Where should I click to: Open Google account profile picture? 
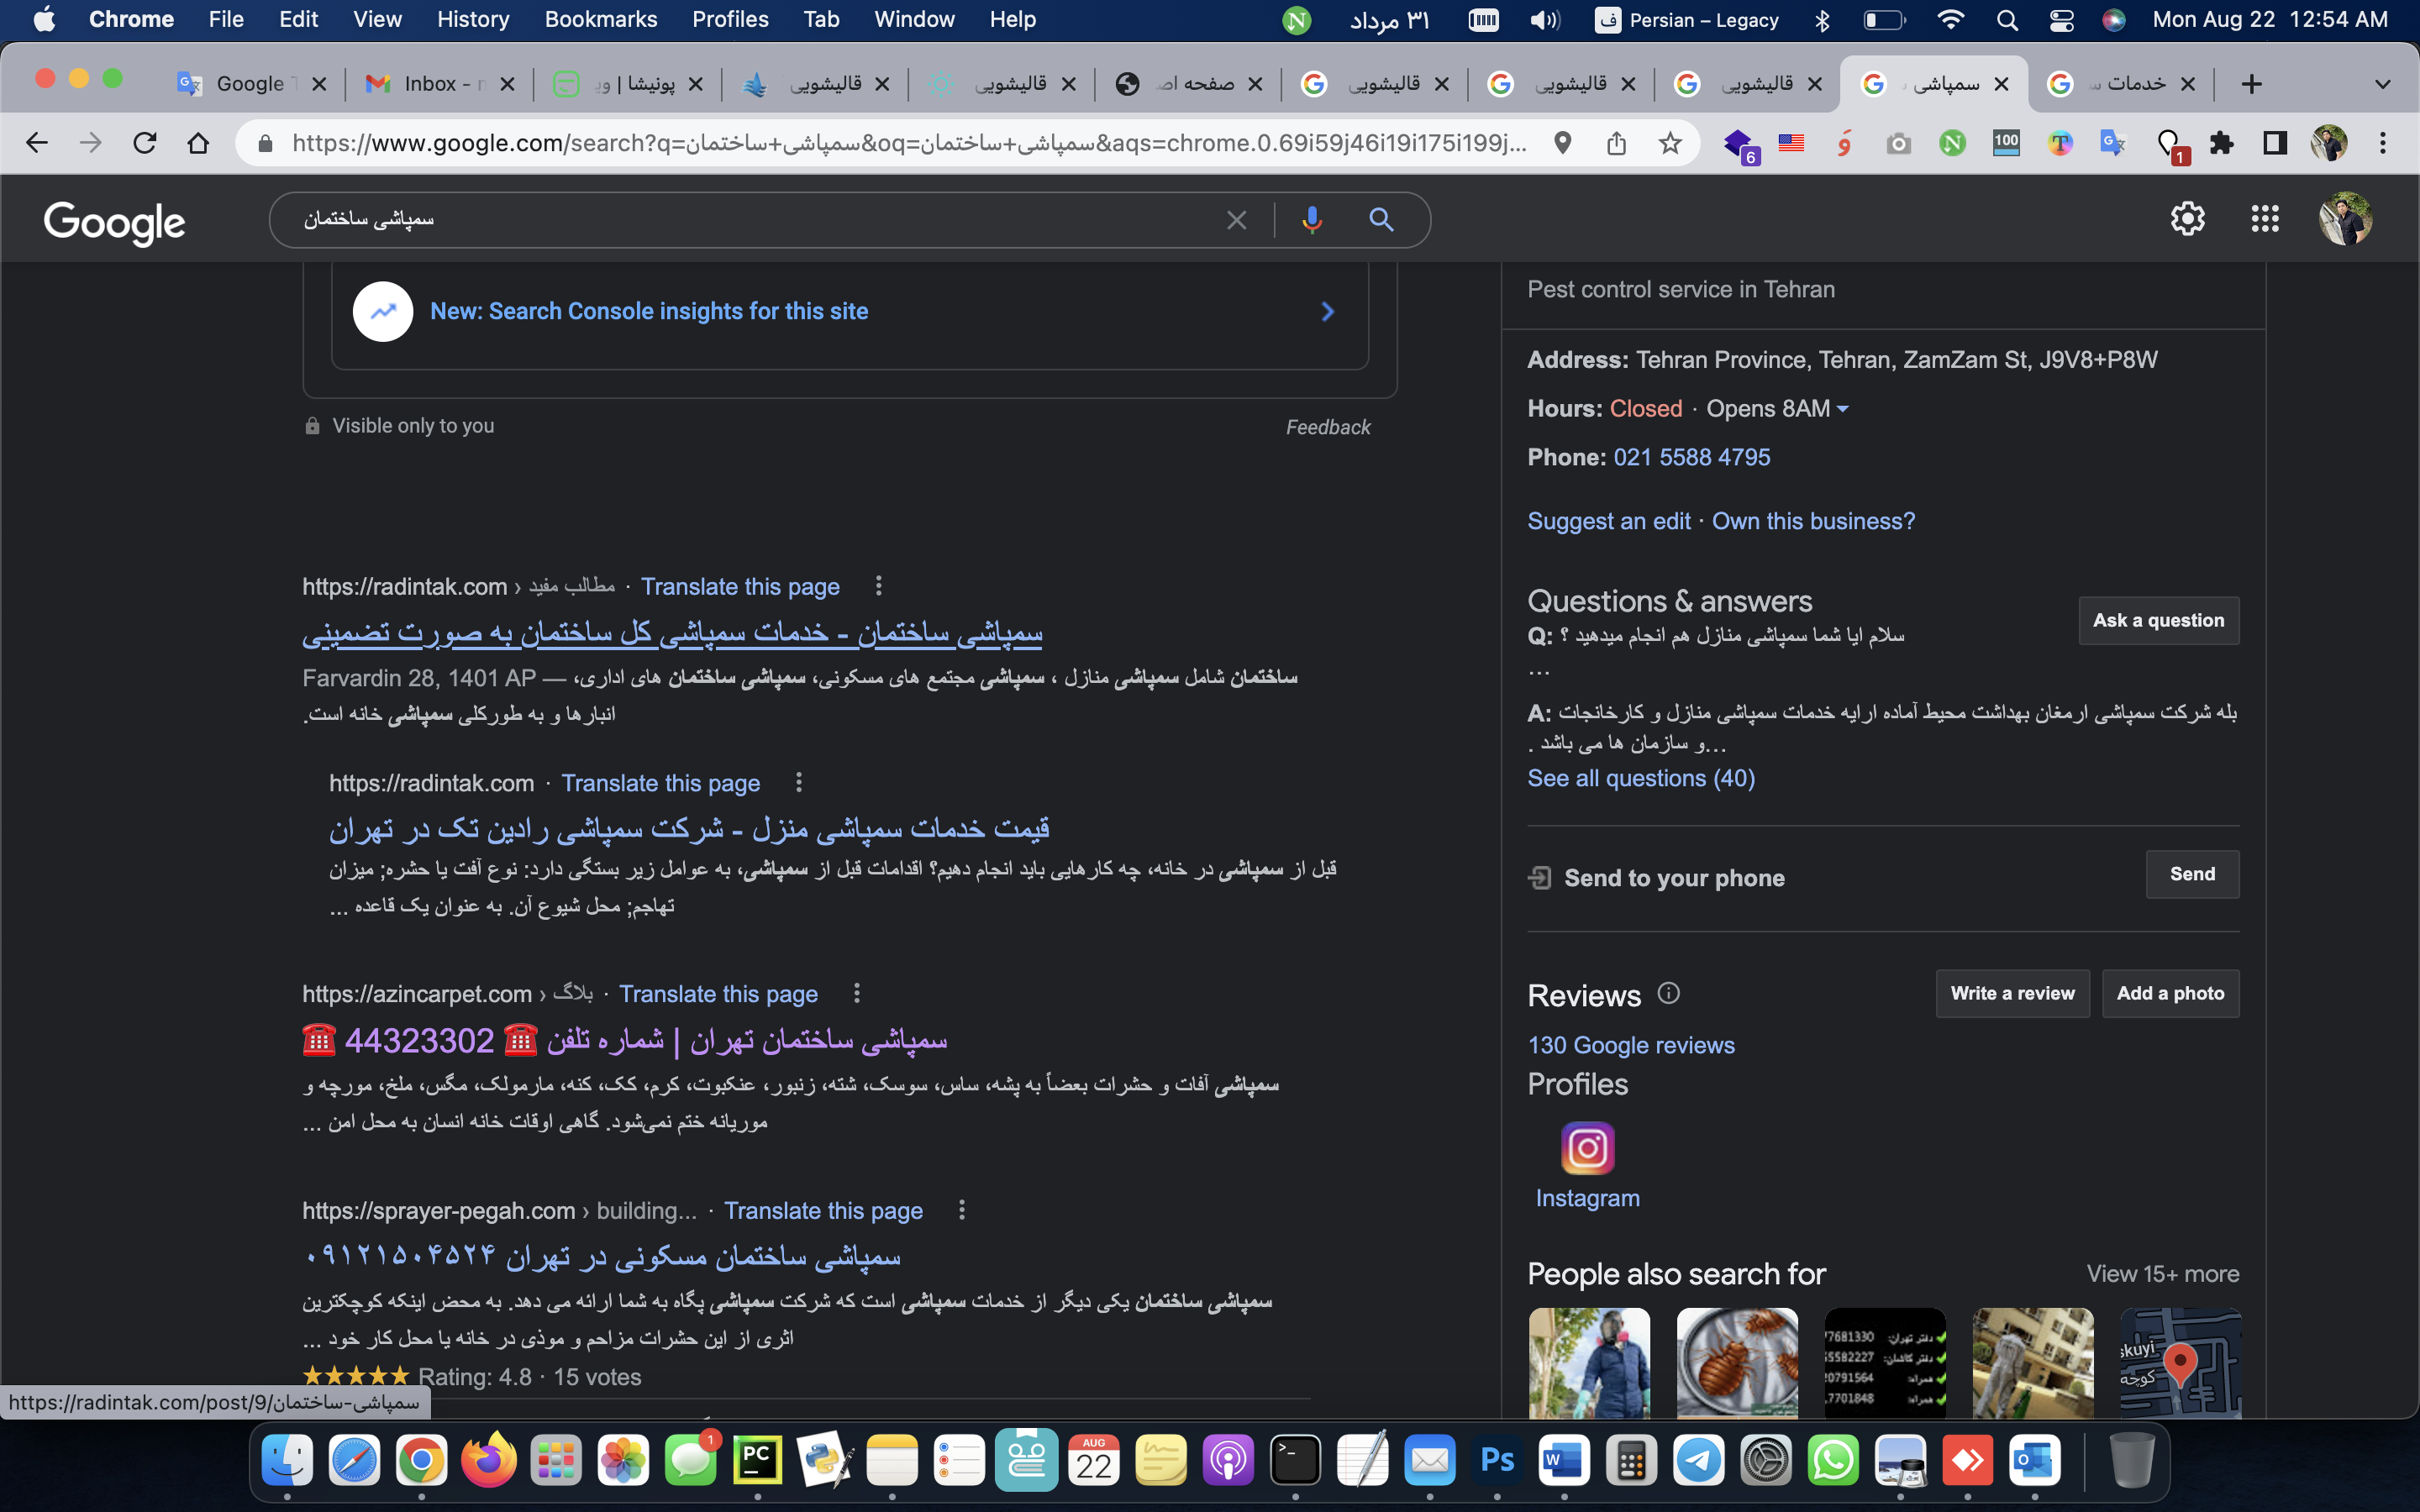pyautogui.click(x=2345, y=218)
